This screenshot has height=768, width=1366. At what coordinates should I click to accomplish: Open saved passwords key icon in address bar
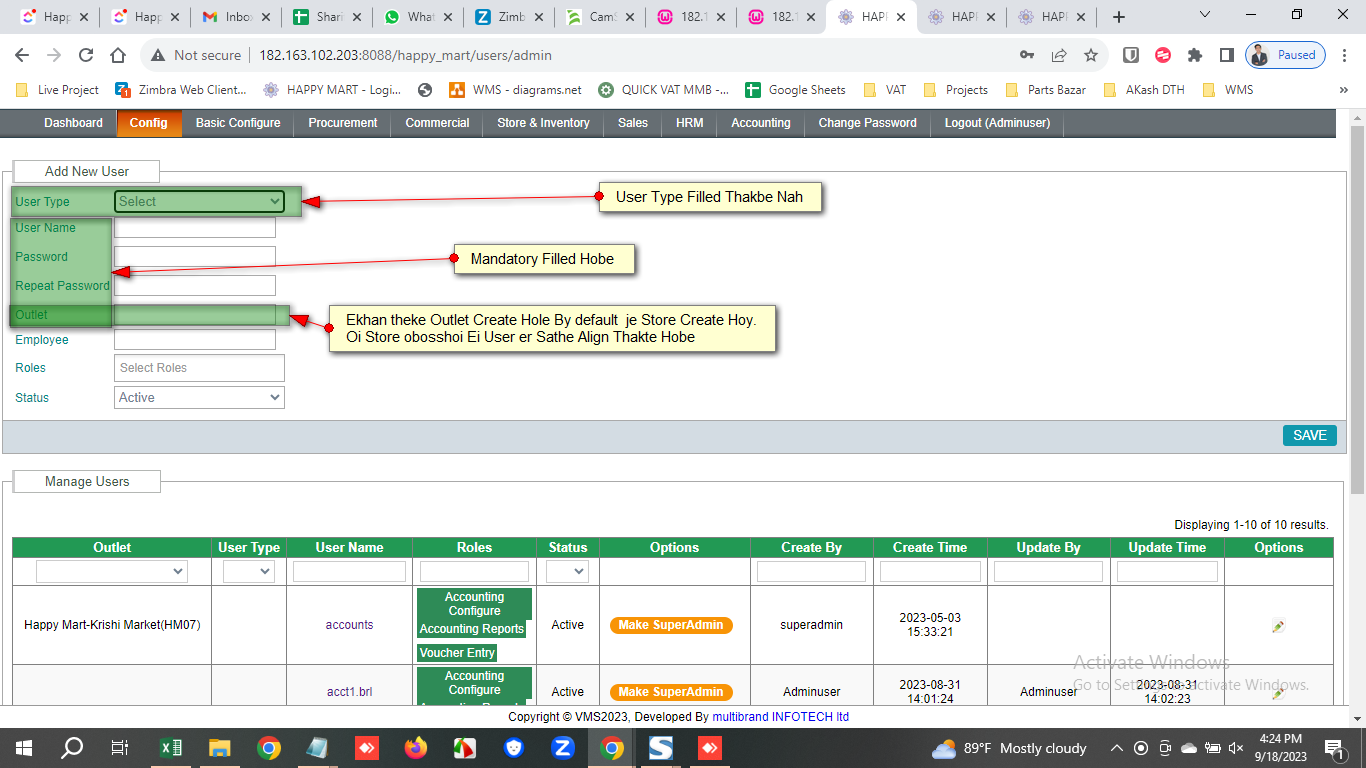1027,55
